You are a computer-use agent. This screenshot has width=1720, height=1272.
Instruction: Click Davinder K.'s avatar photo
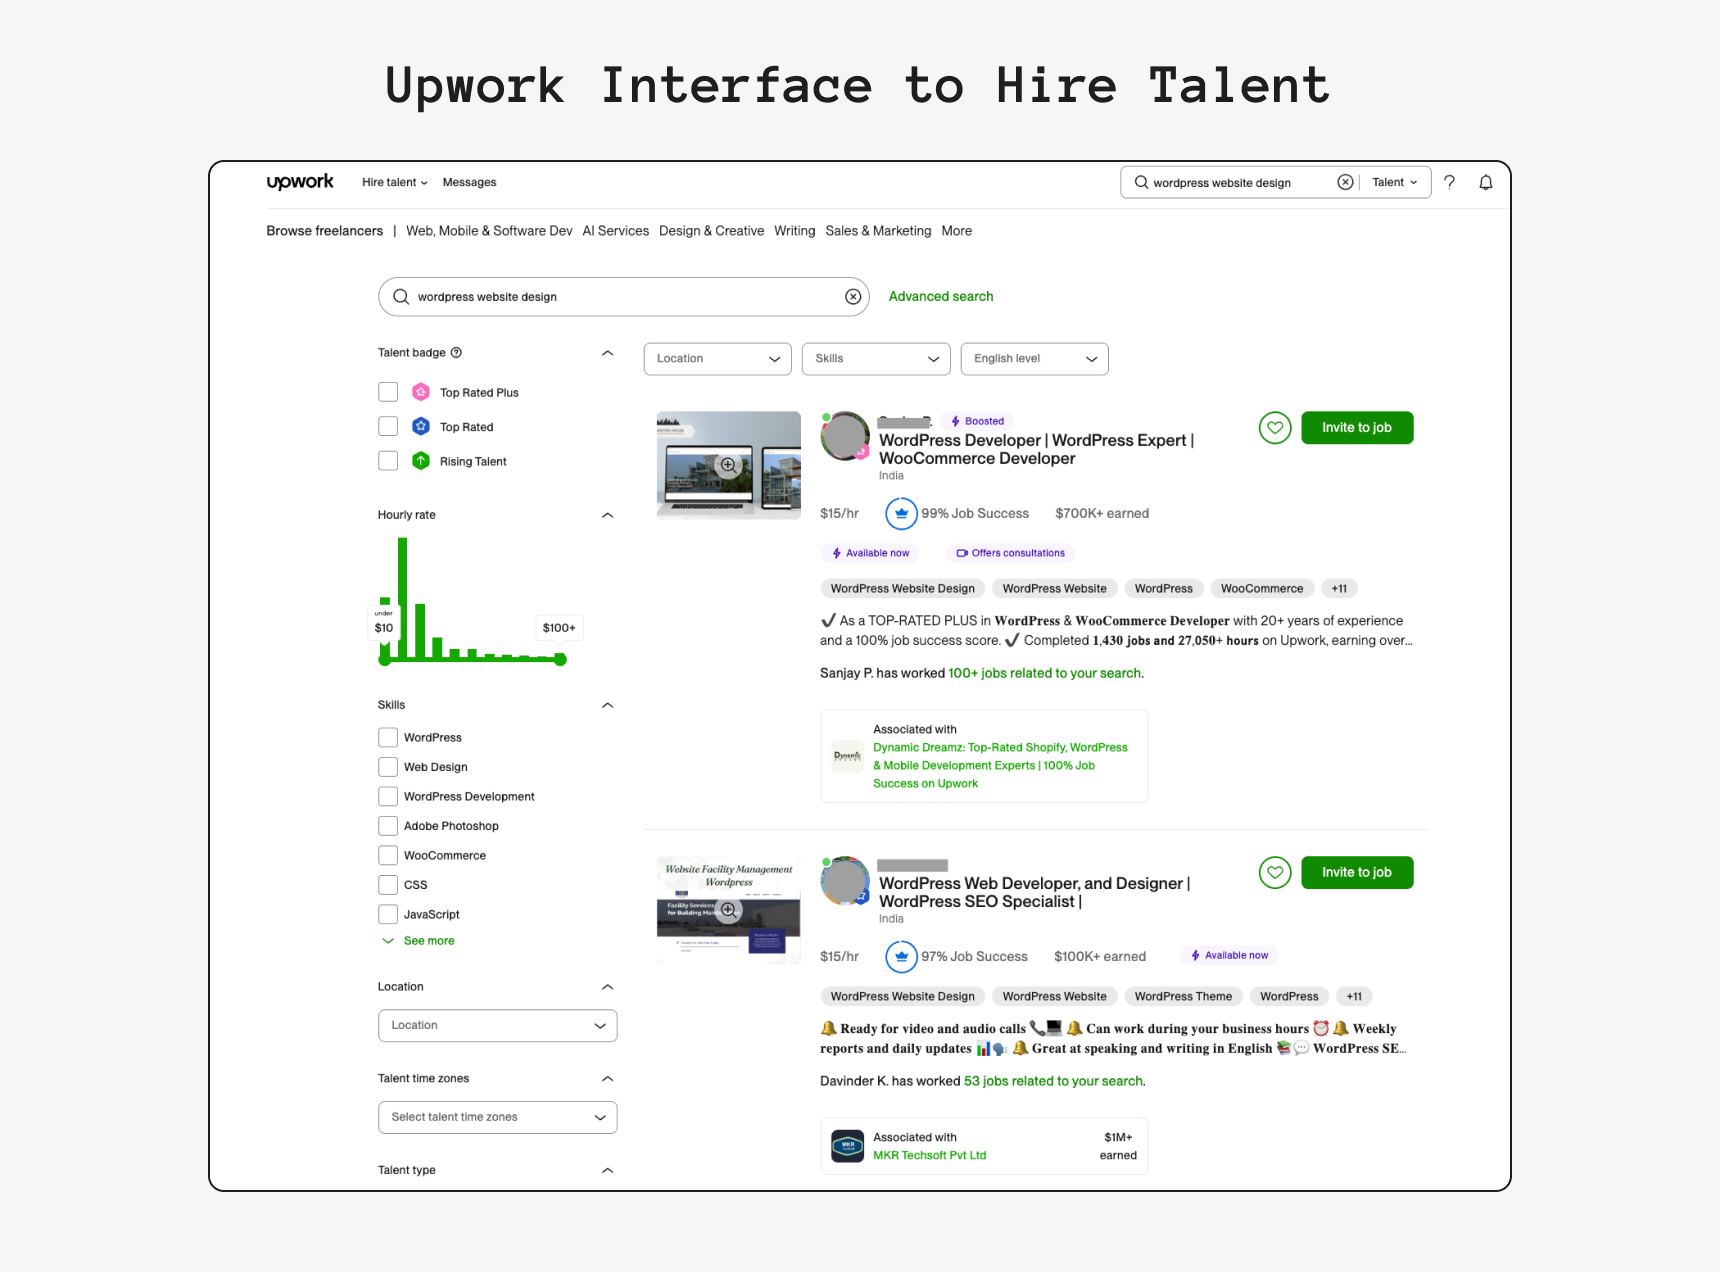tap(845, 880)
